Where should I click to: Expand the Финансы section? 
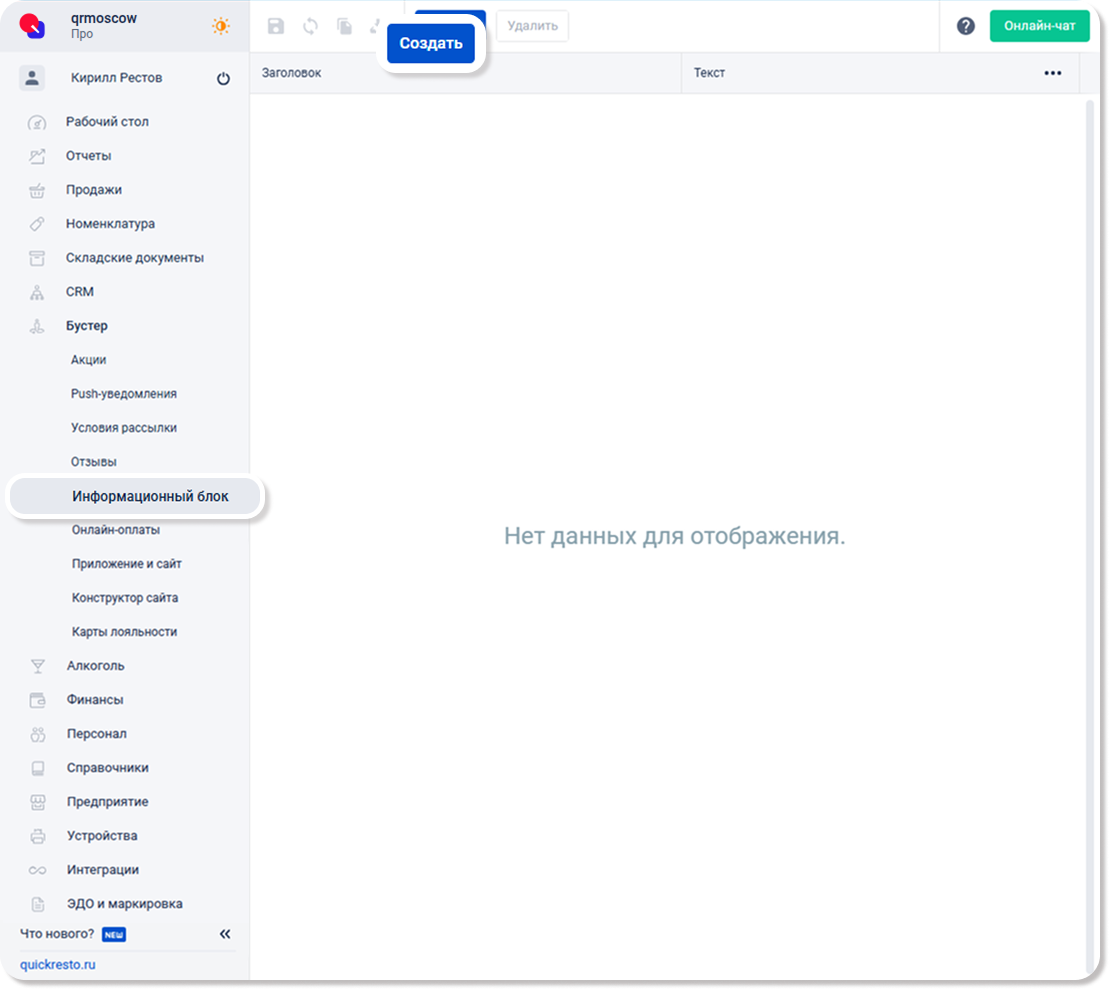95,700
